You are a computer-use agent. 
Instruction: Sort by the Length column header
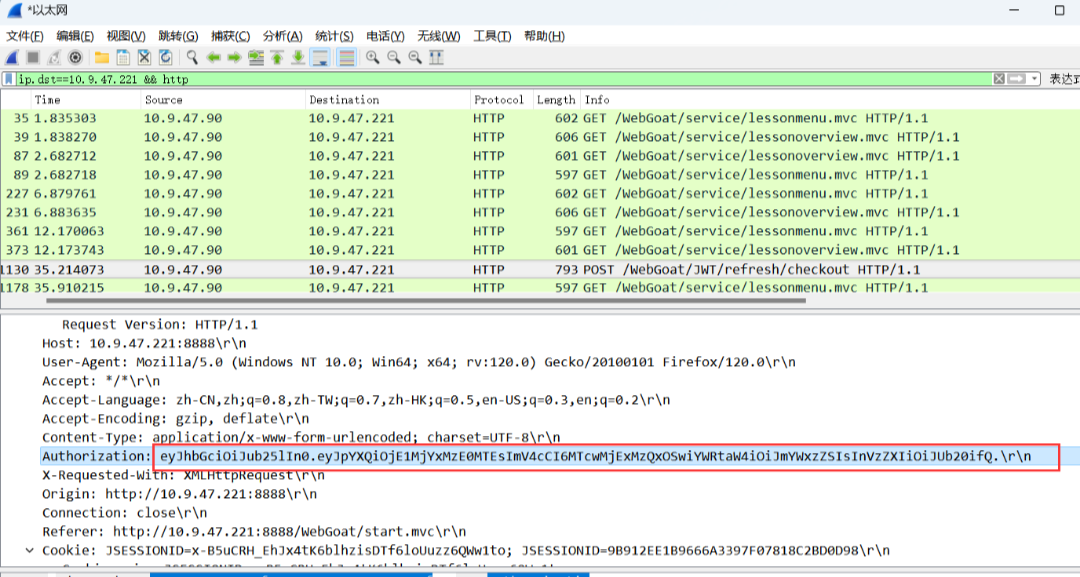(556, 100)
